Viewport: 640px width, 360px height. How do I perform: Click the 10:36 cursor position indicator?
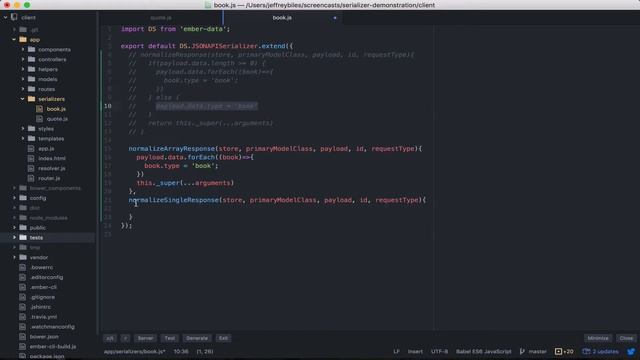tap(181, 351)
